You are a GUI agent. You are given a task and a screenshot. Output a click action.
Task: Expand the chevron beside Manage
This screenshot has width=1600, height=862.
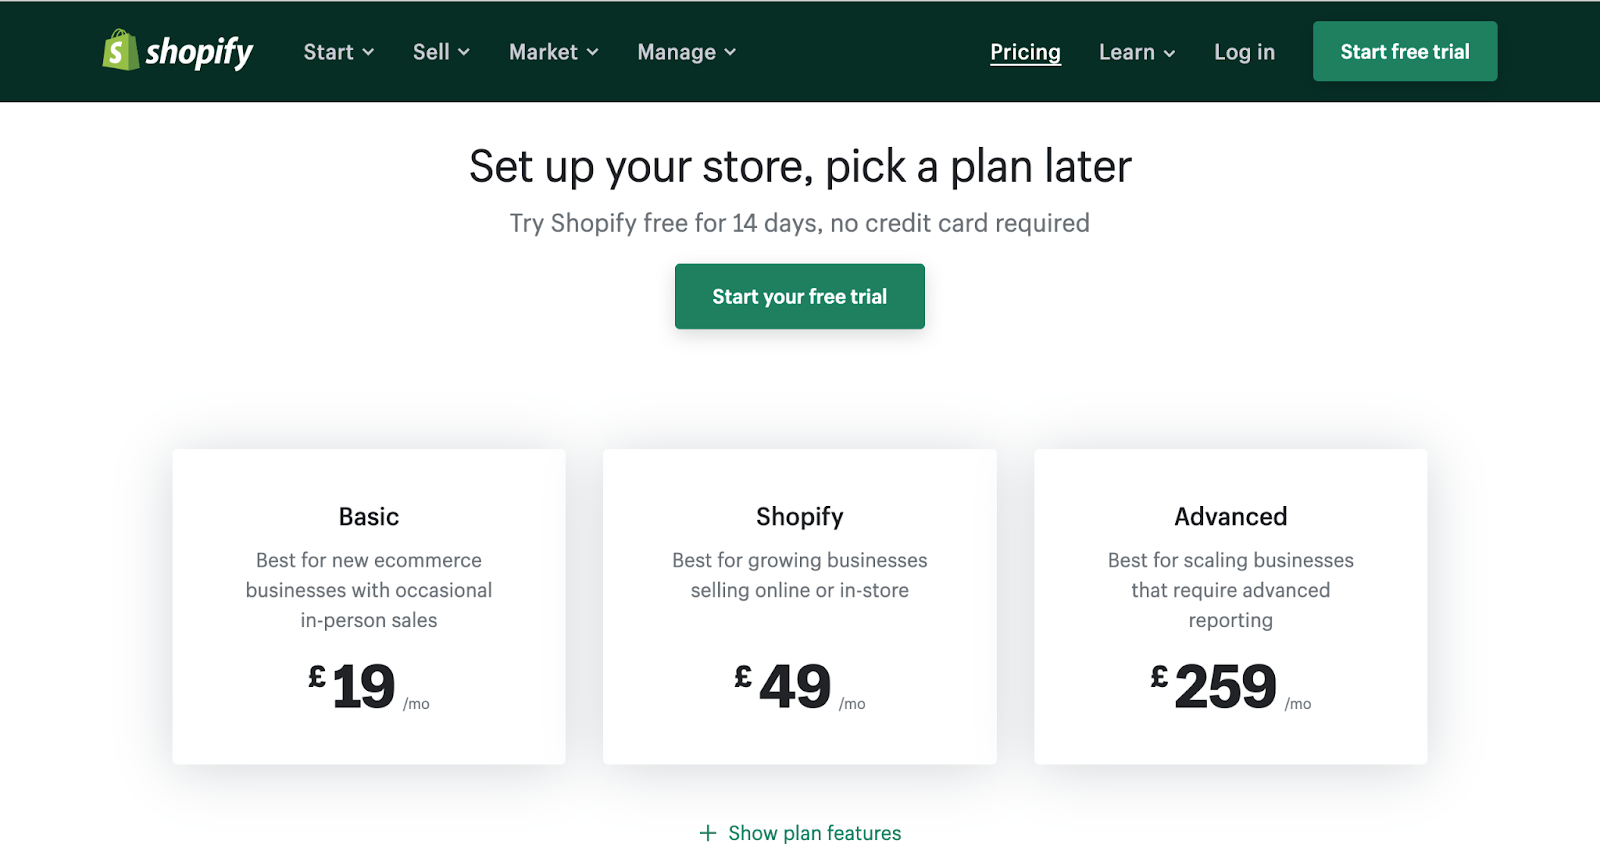[730, 52]
